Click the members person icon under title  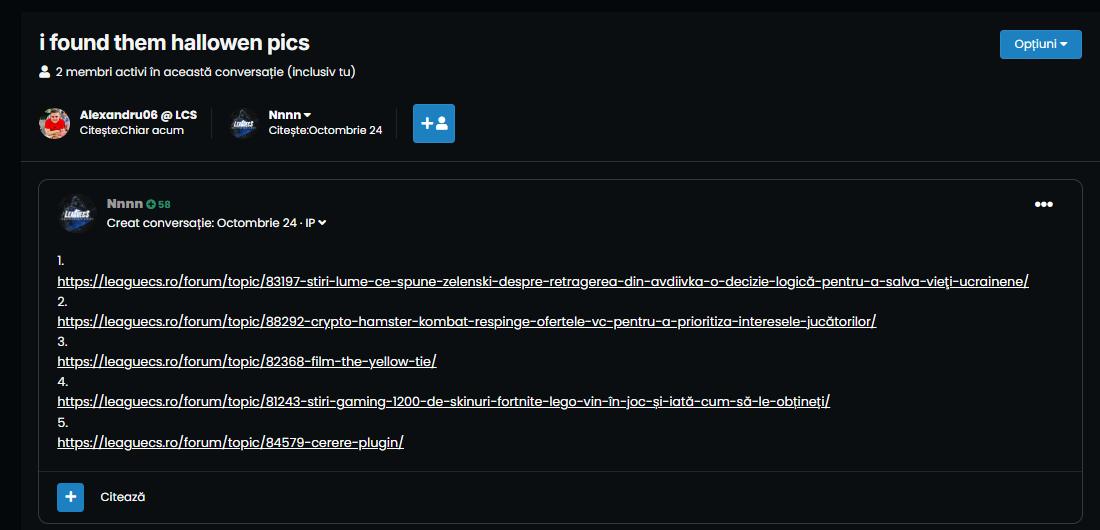[x=45, y=72]
